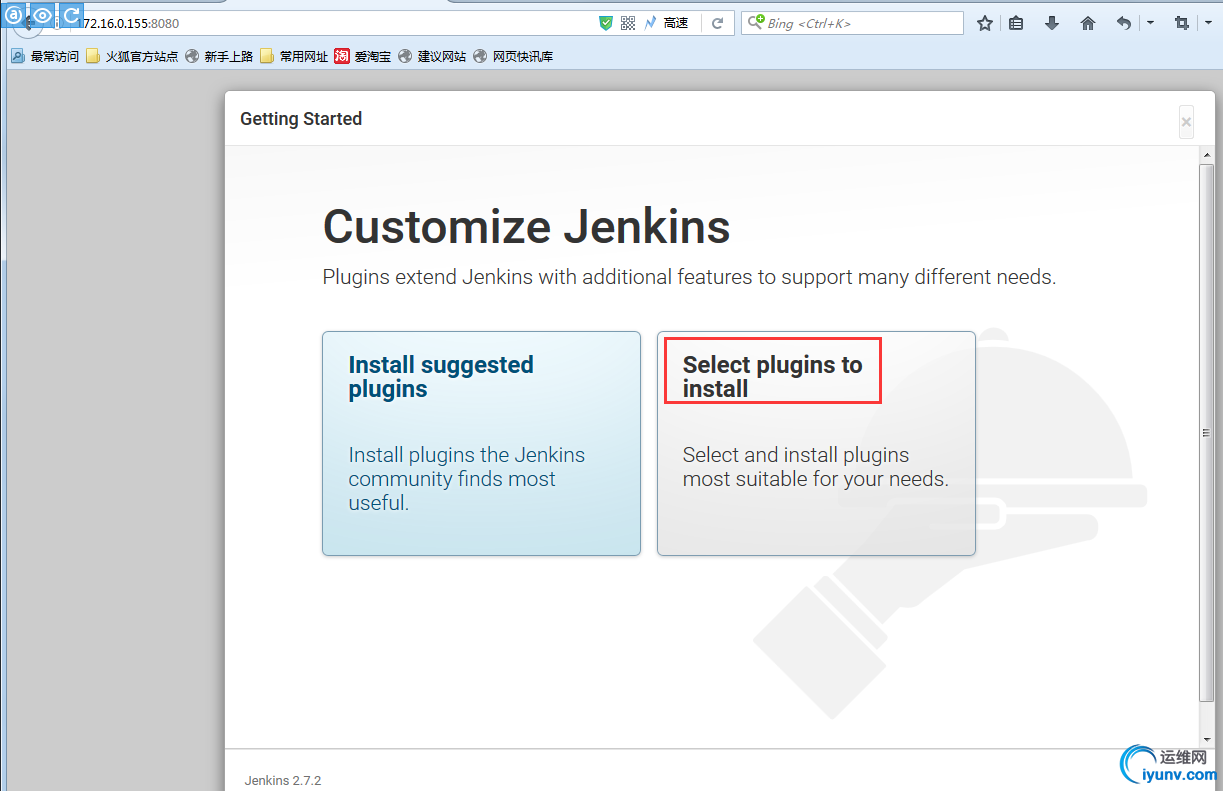Click the overlay refresh icon at top left
This screenshot has width=1223, height=791.
click(x=71, y=15)
